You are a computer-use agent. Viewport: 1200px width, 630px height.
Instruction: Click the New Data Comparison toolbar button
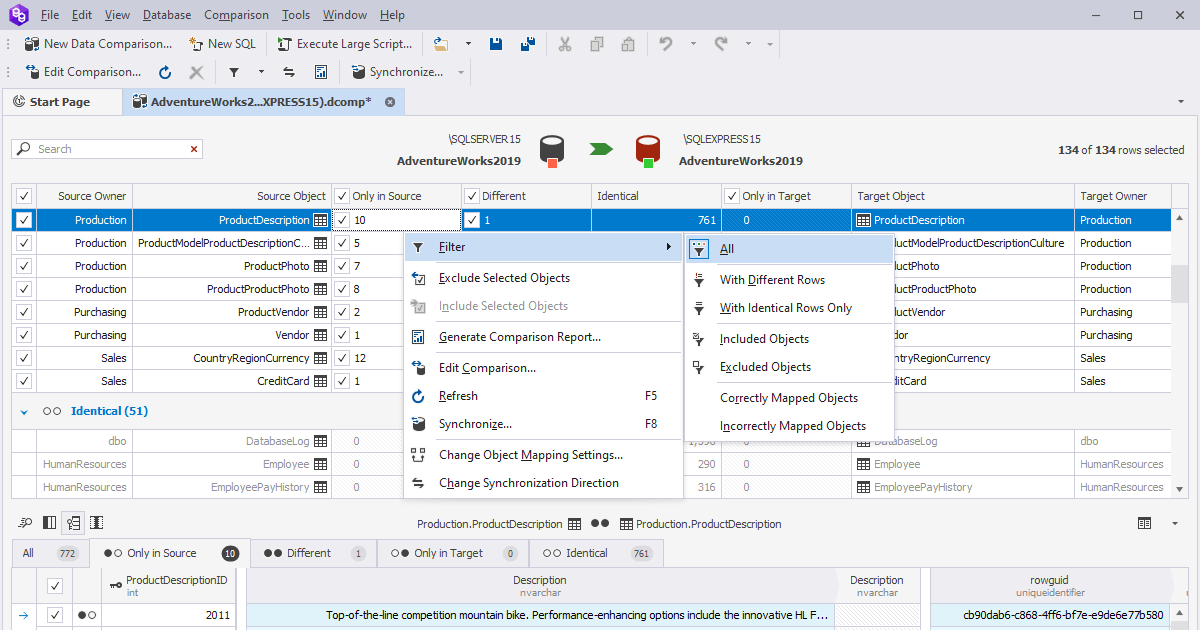98,44
